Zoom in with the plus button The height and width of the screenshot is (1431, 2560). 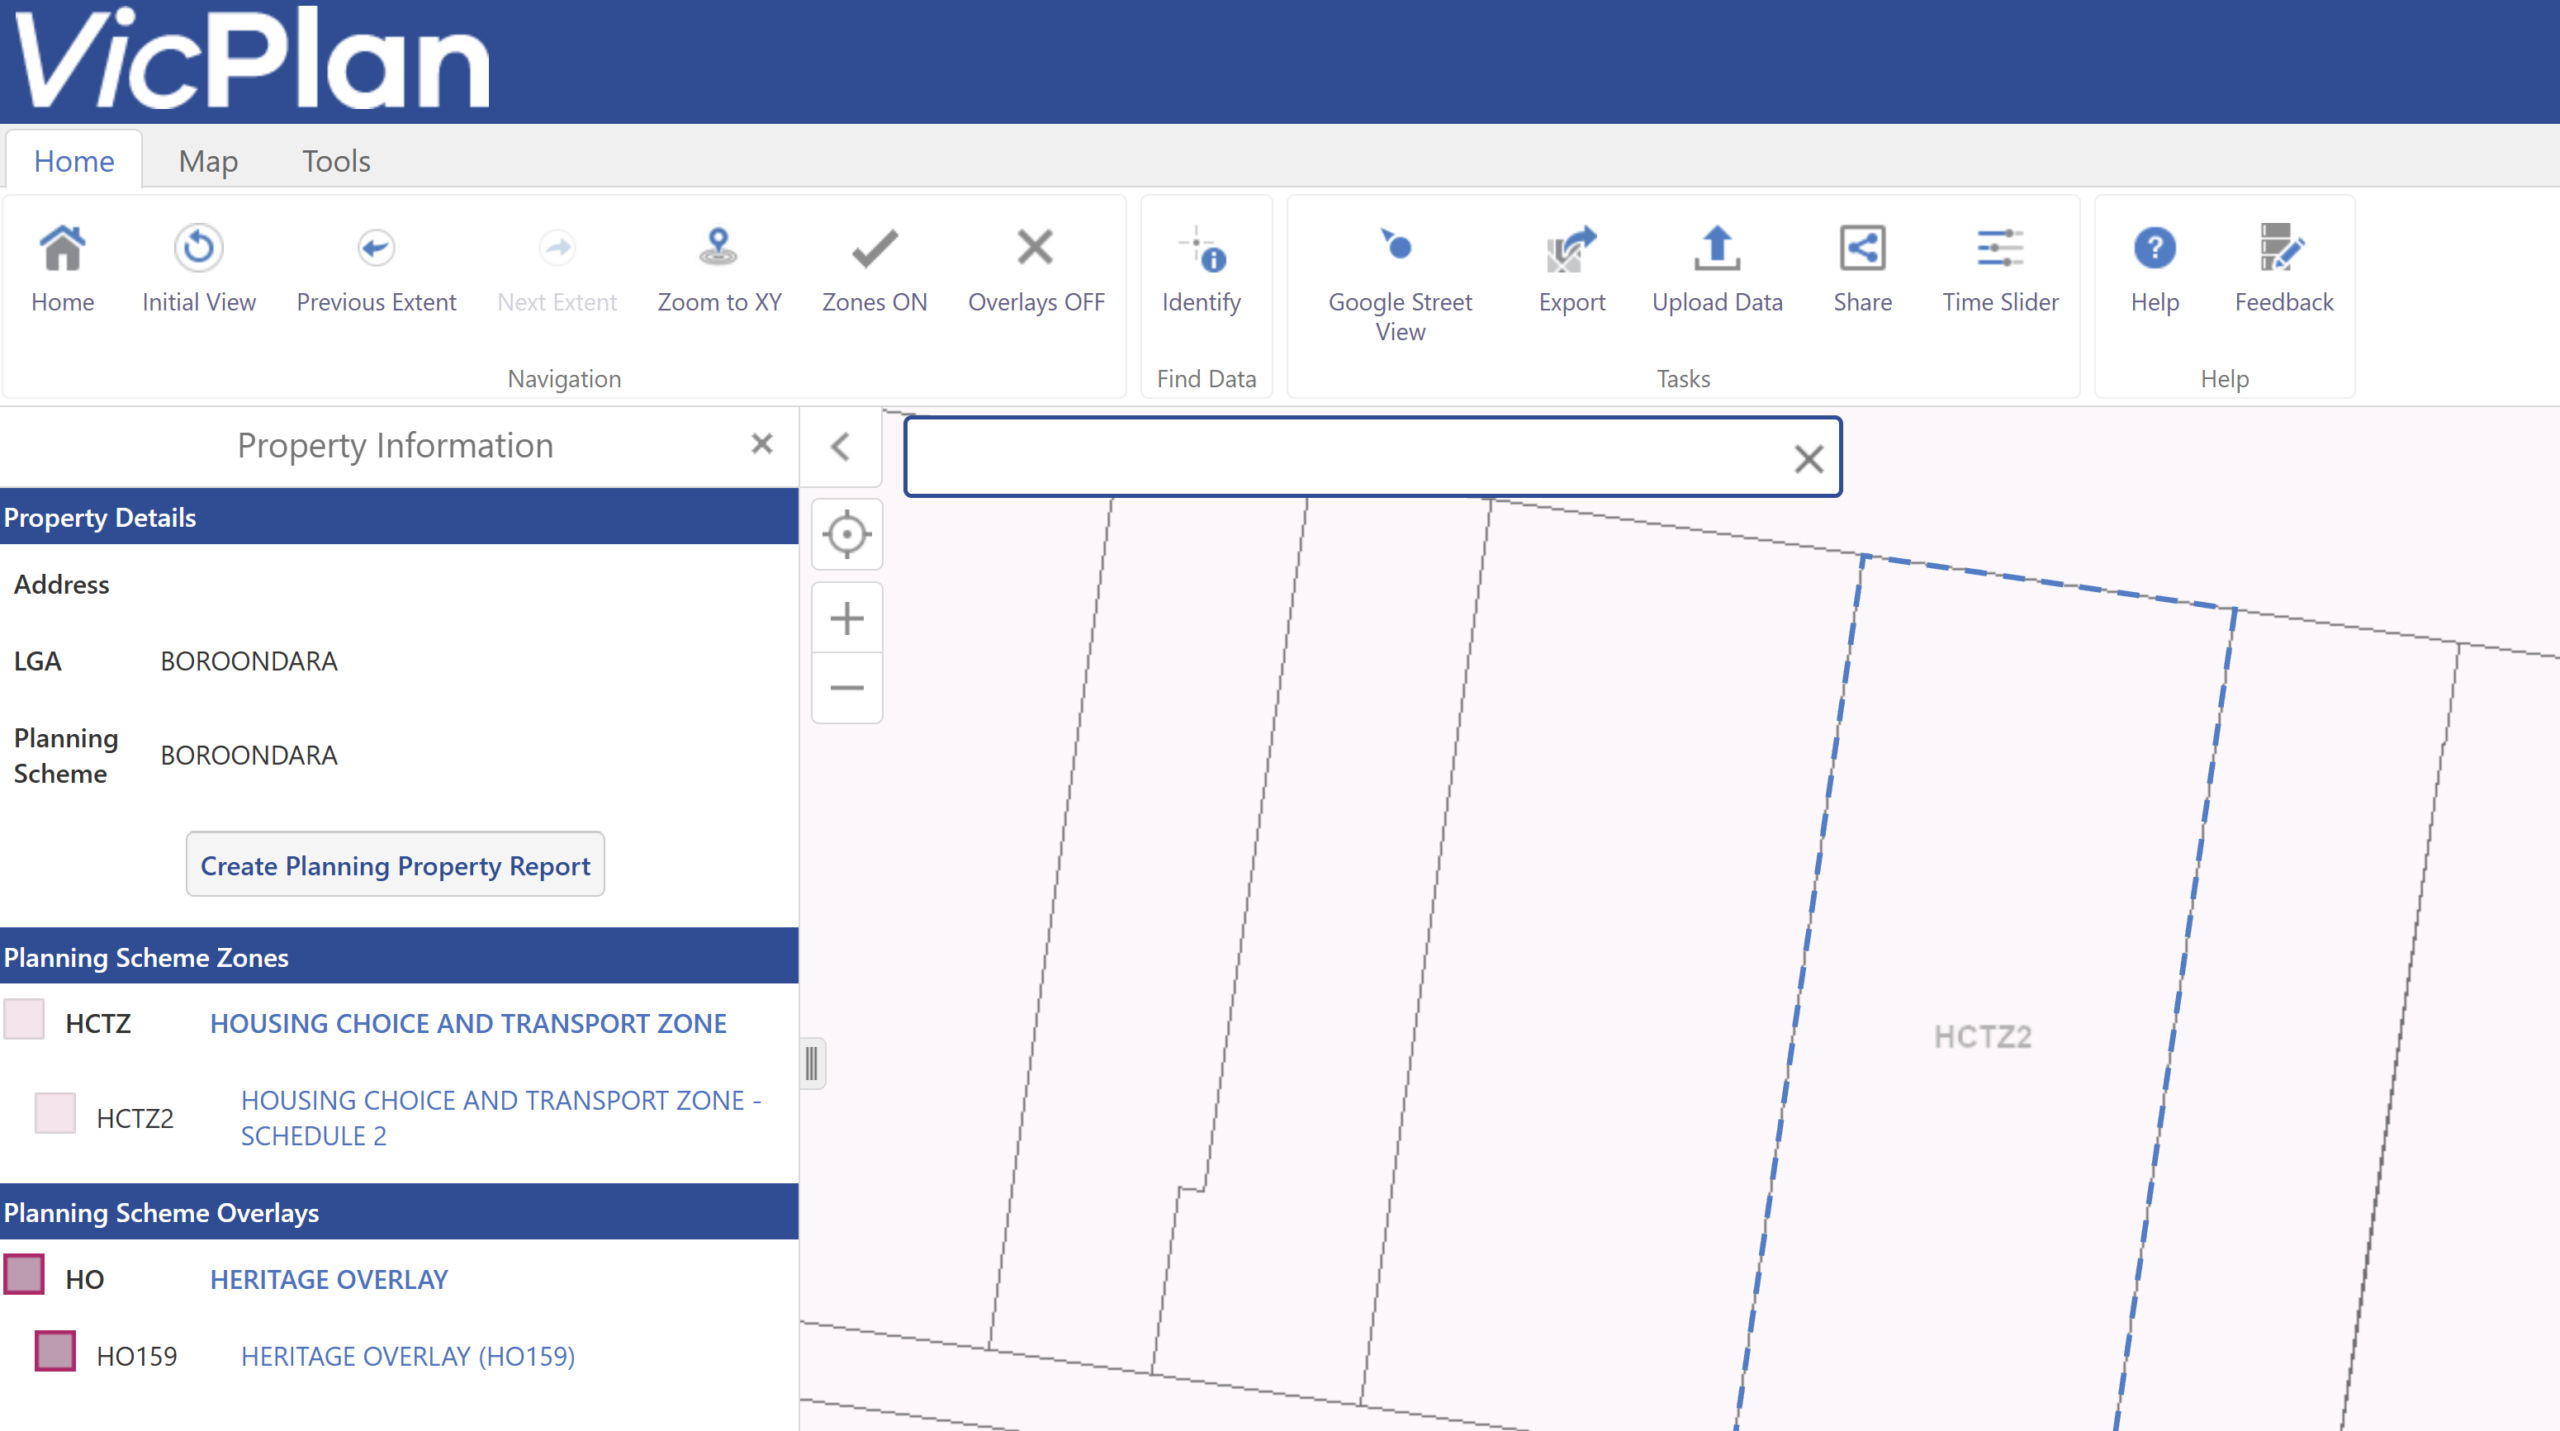coord(847,618)
